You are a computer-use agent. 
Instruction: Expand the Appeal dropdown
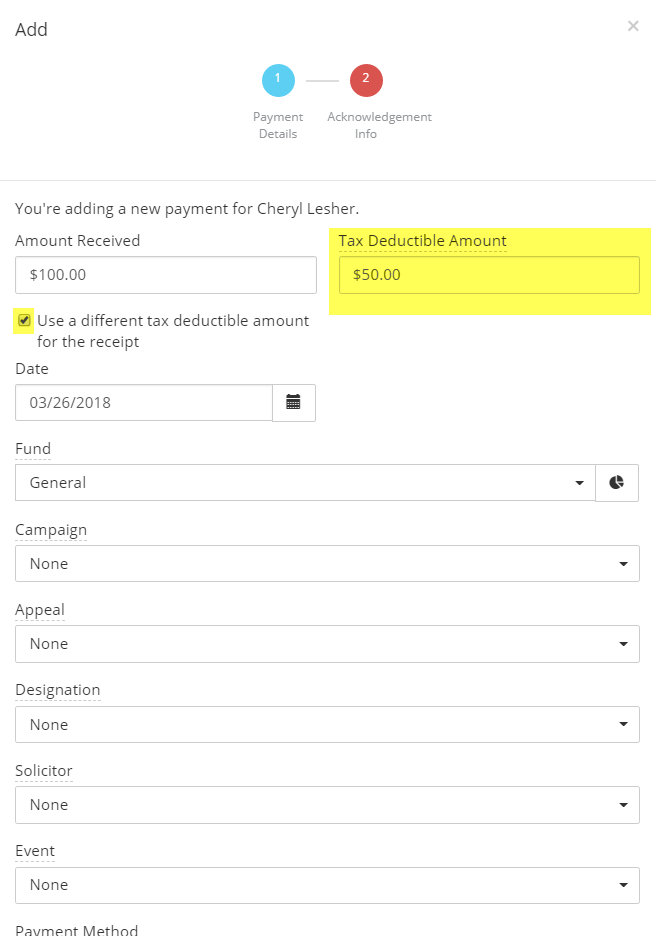pyautogui.click(x=327, y=644)
